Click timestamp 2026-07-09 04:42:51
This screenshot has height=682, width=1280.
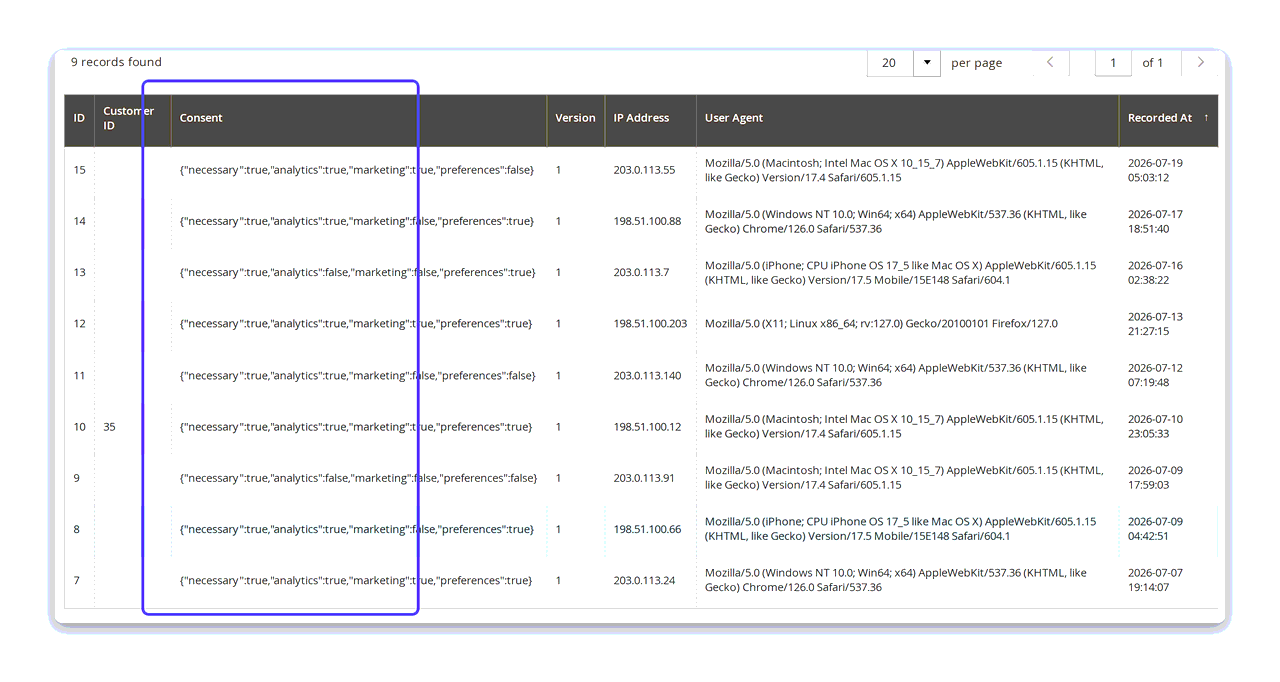pos(1155,529)
